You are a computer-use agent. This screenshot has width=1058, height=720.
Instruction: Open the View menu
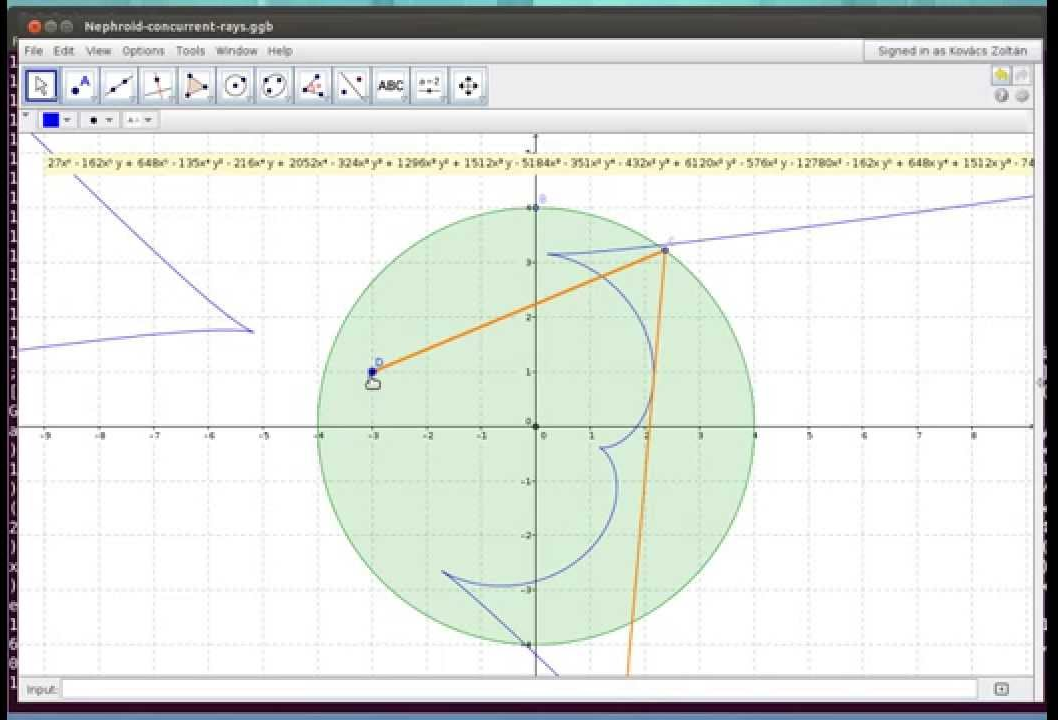(x=98, y=51)
